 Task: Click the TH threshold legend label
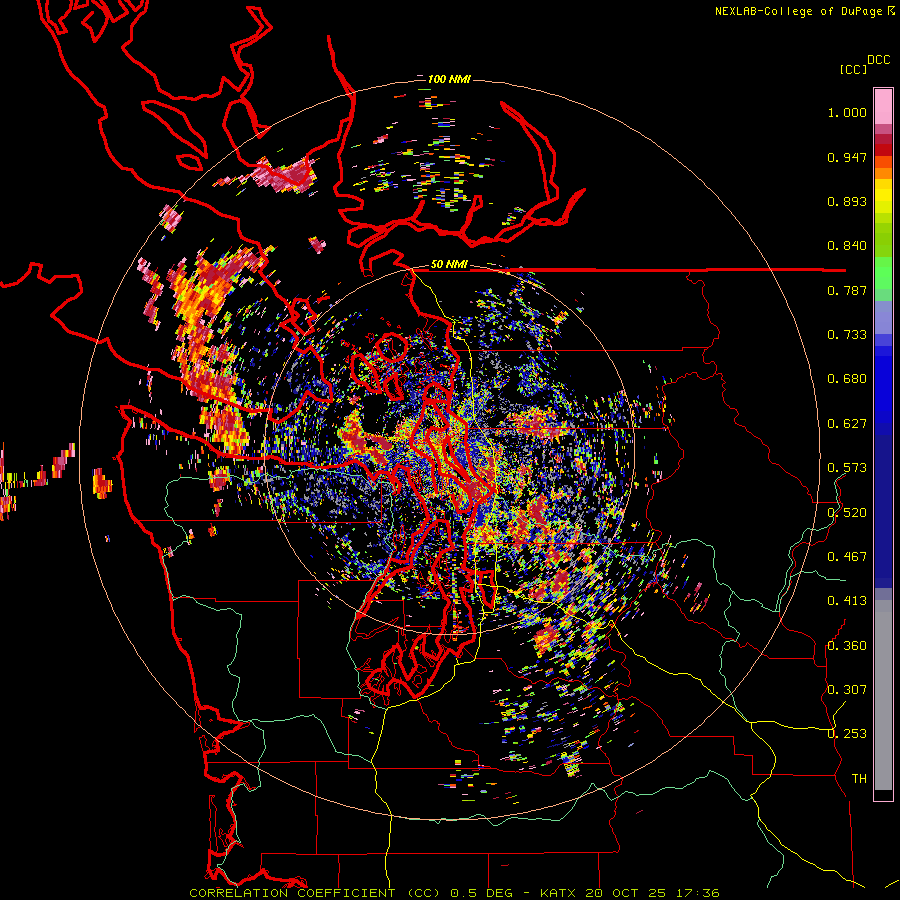(859, 779)
